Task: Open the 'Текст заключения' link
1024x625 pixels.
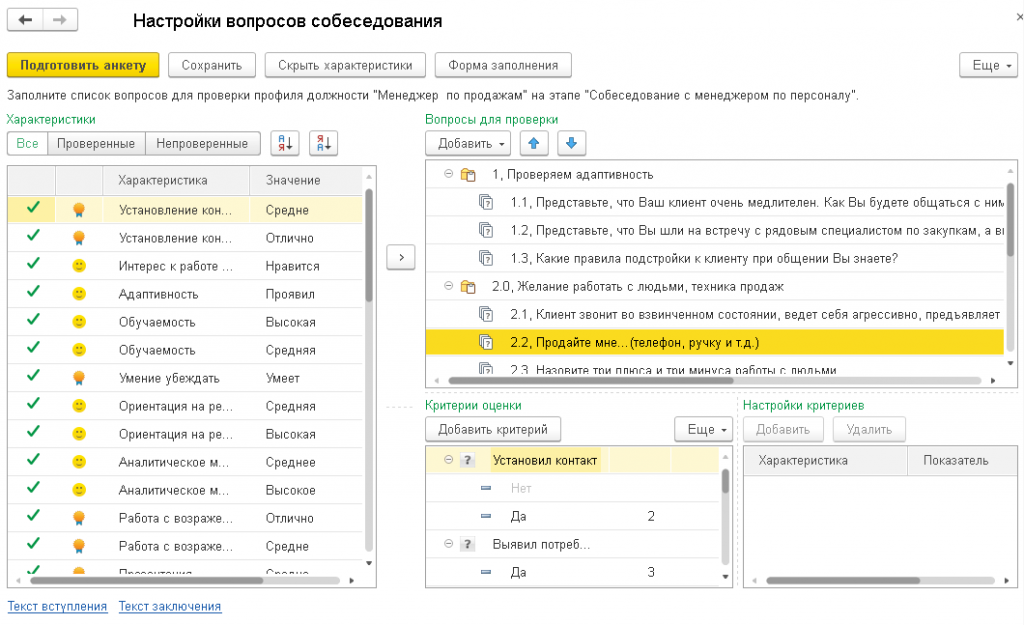Action: 170,606
